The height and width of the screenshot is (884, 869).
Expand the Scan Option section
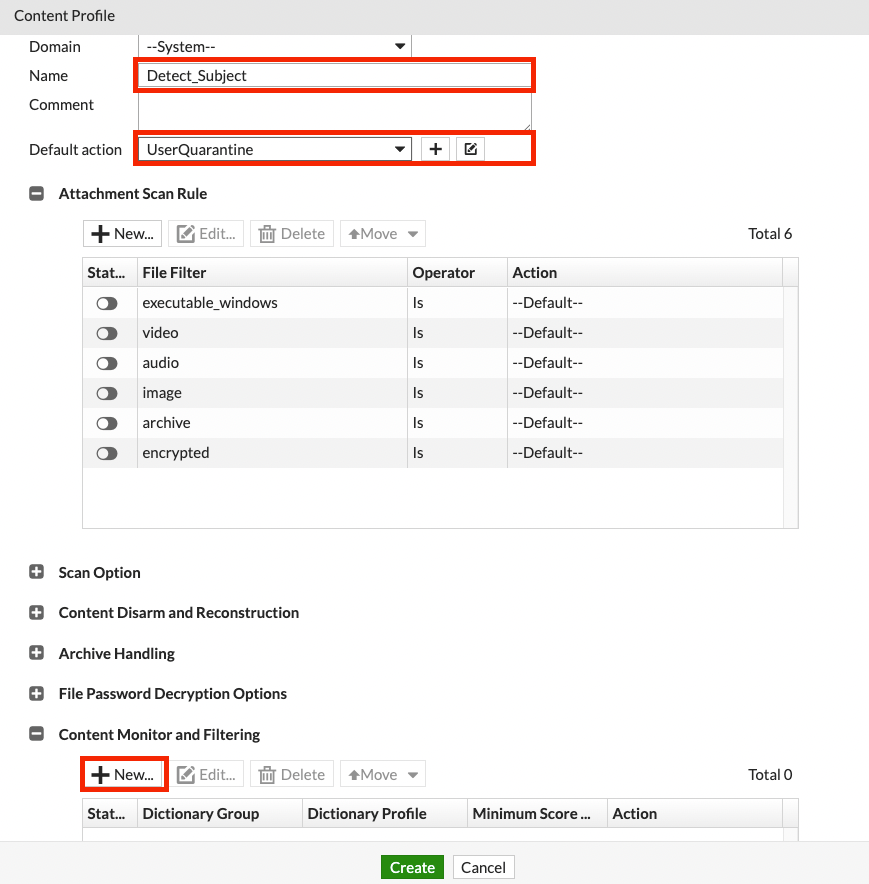pos(37,573)
